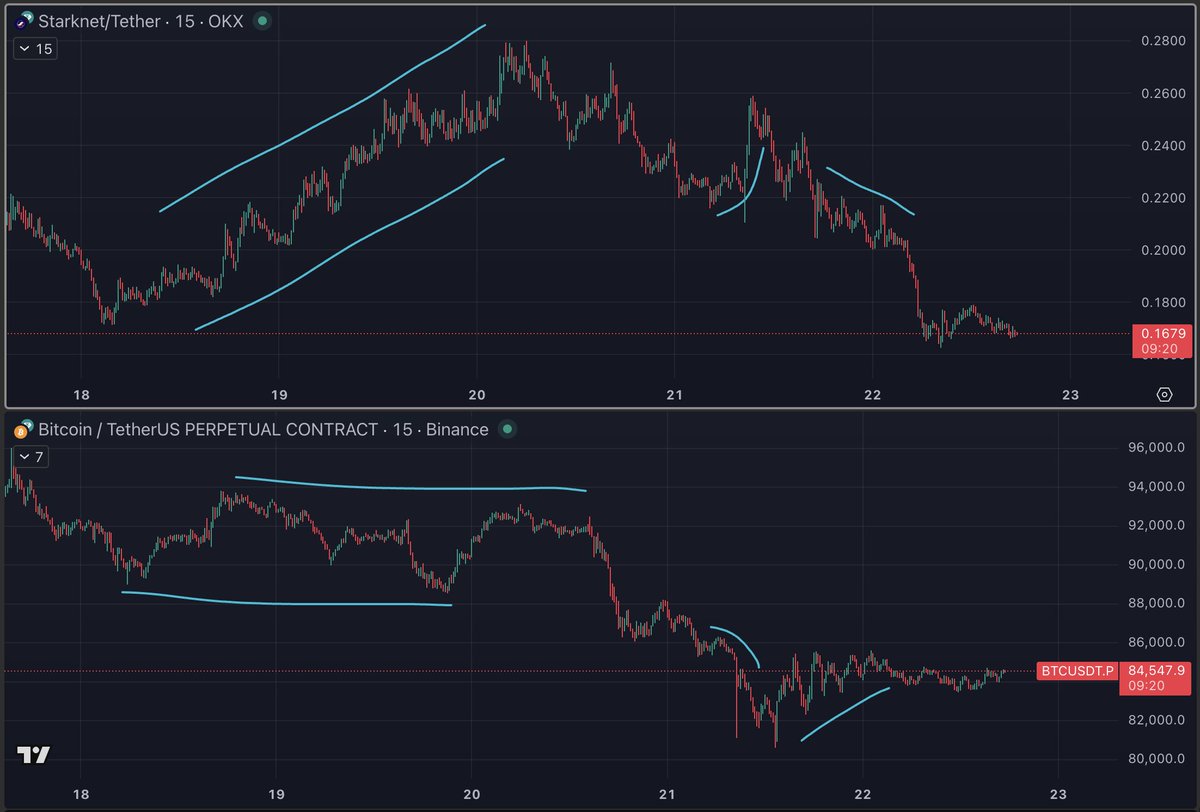Click the 86,000.0 price axis value
Image resolution: width=1200 pixels, height=812 pixels.
point(1155,643)
